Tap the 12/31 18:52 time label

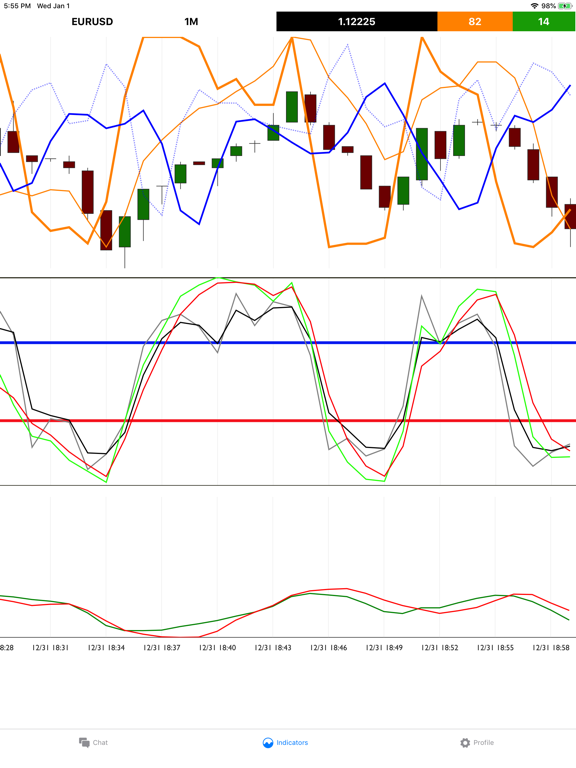(x=440, y=648)
